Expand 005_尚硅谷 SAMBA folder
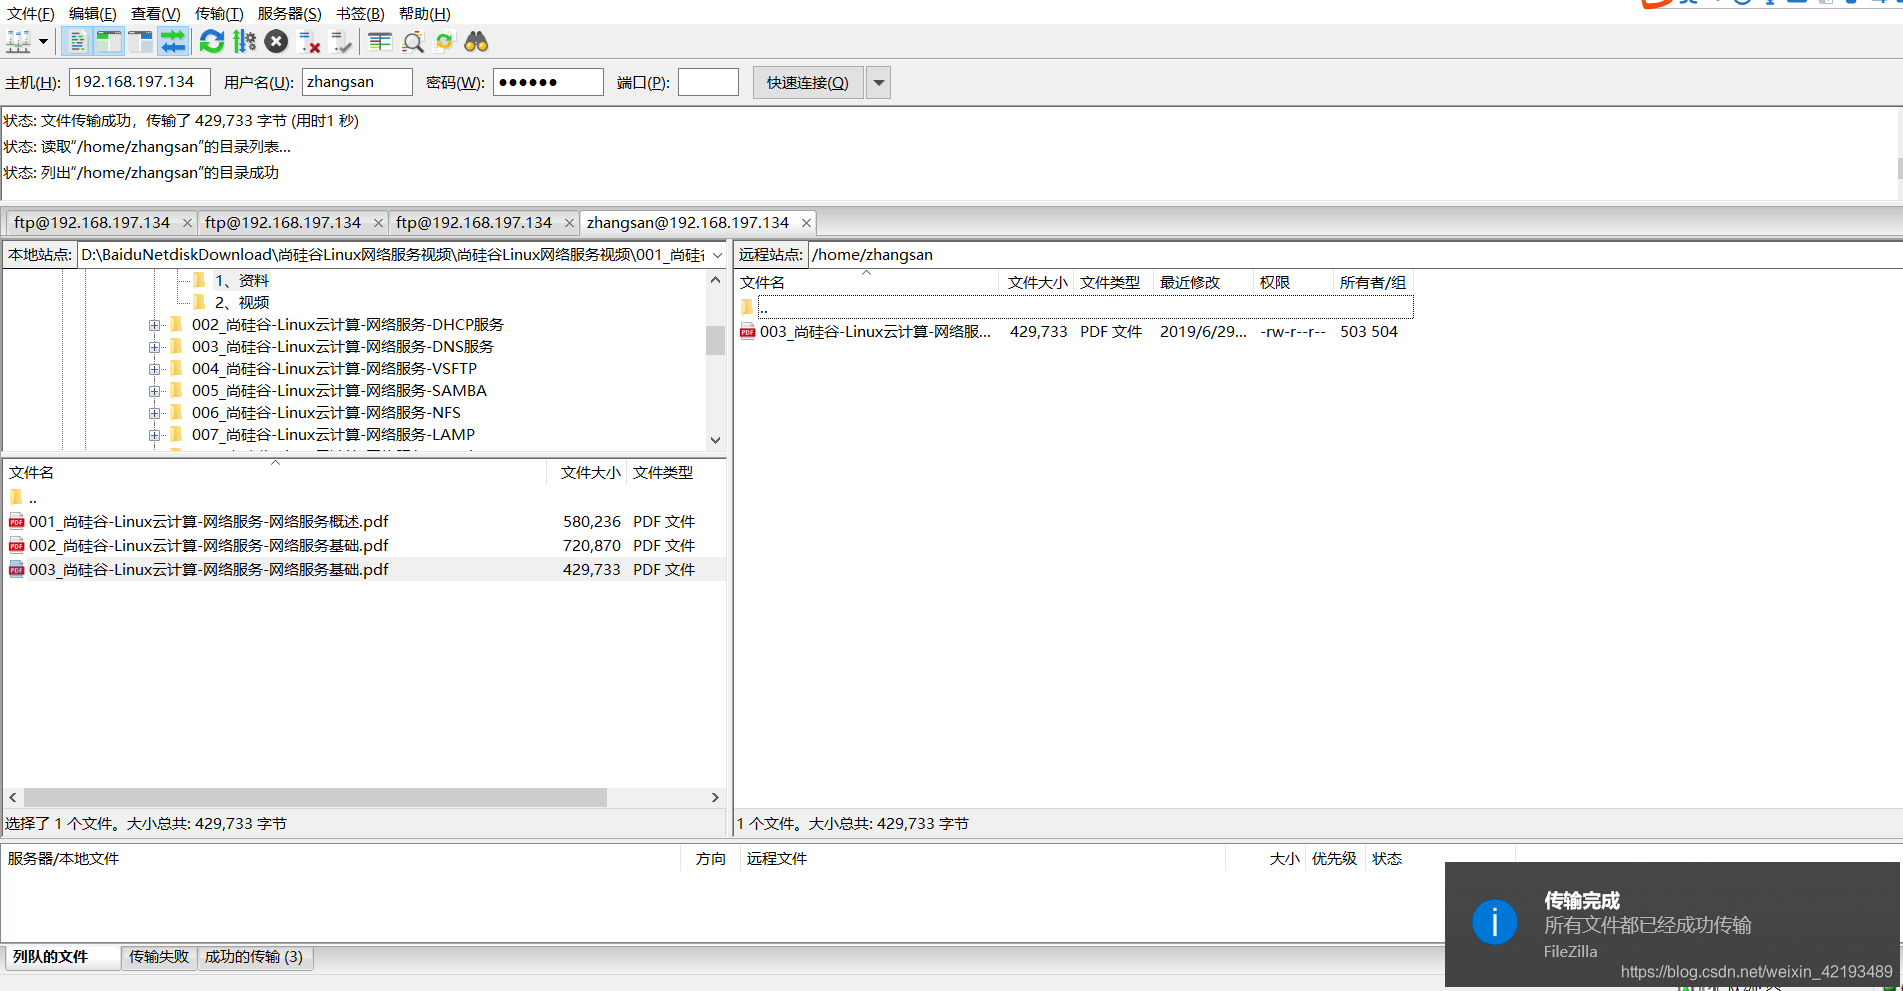Viewport: 1903px width, 991px height. pyautogui.click(x=154, y=391)
